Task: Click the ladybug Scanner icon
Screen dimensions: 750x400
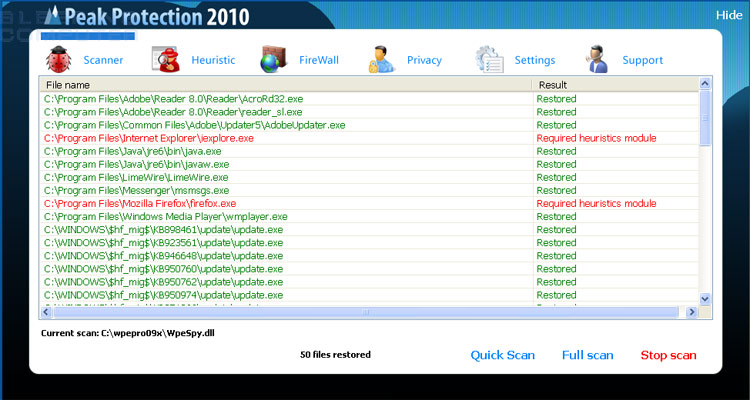Action: click(x=58, y=59)
